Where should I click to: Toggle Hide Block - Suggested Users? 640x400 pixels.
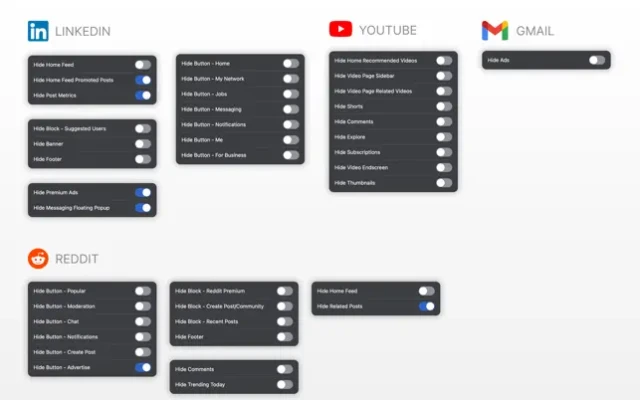click(x=143, y=128)
